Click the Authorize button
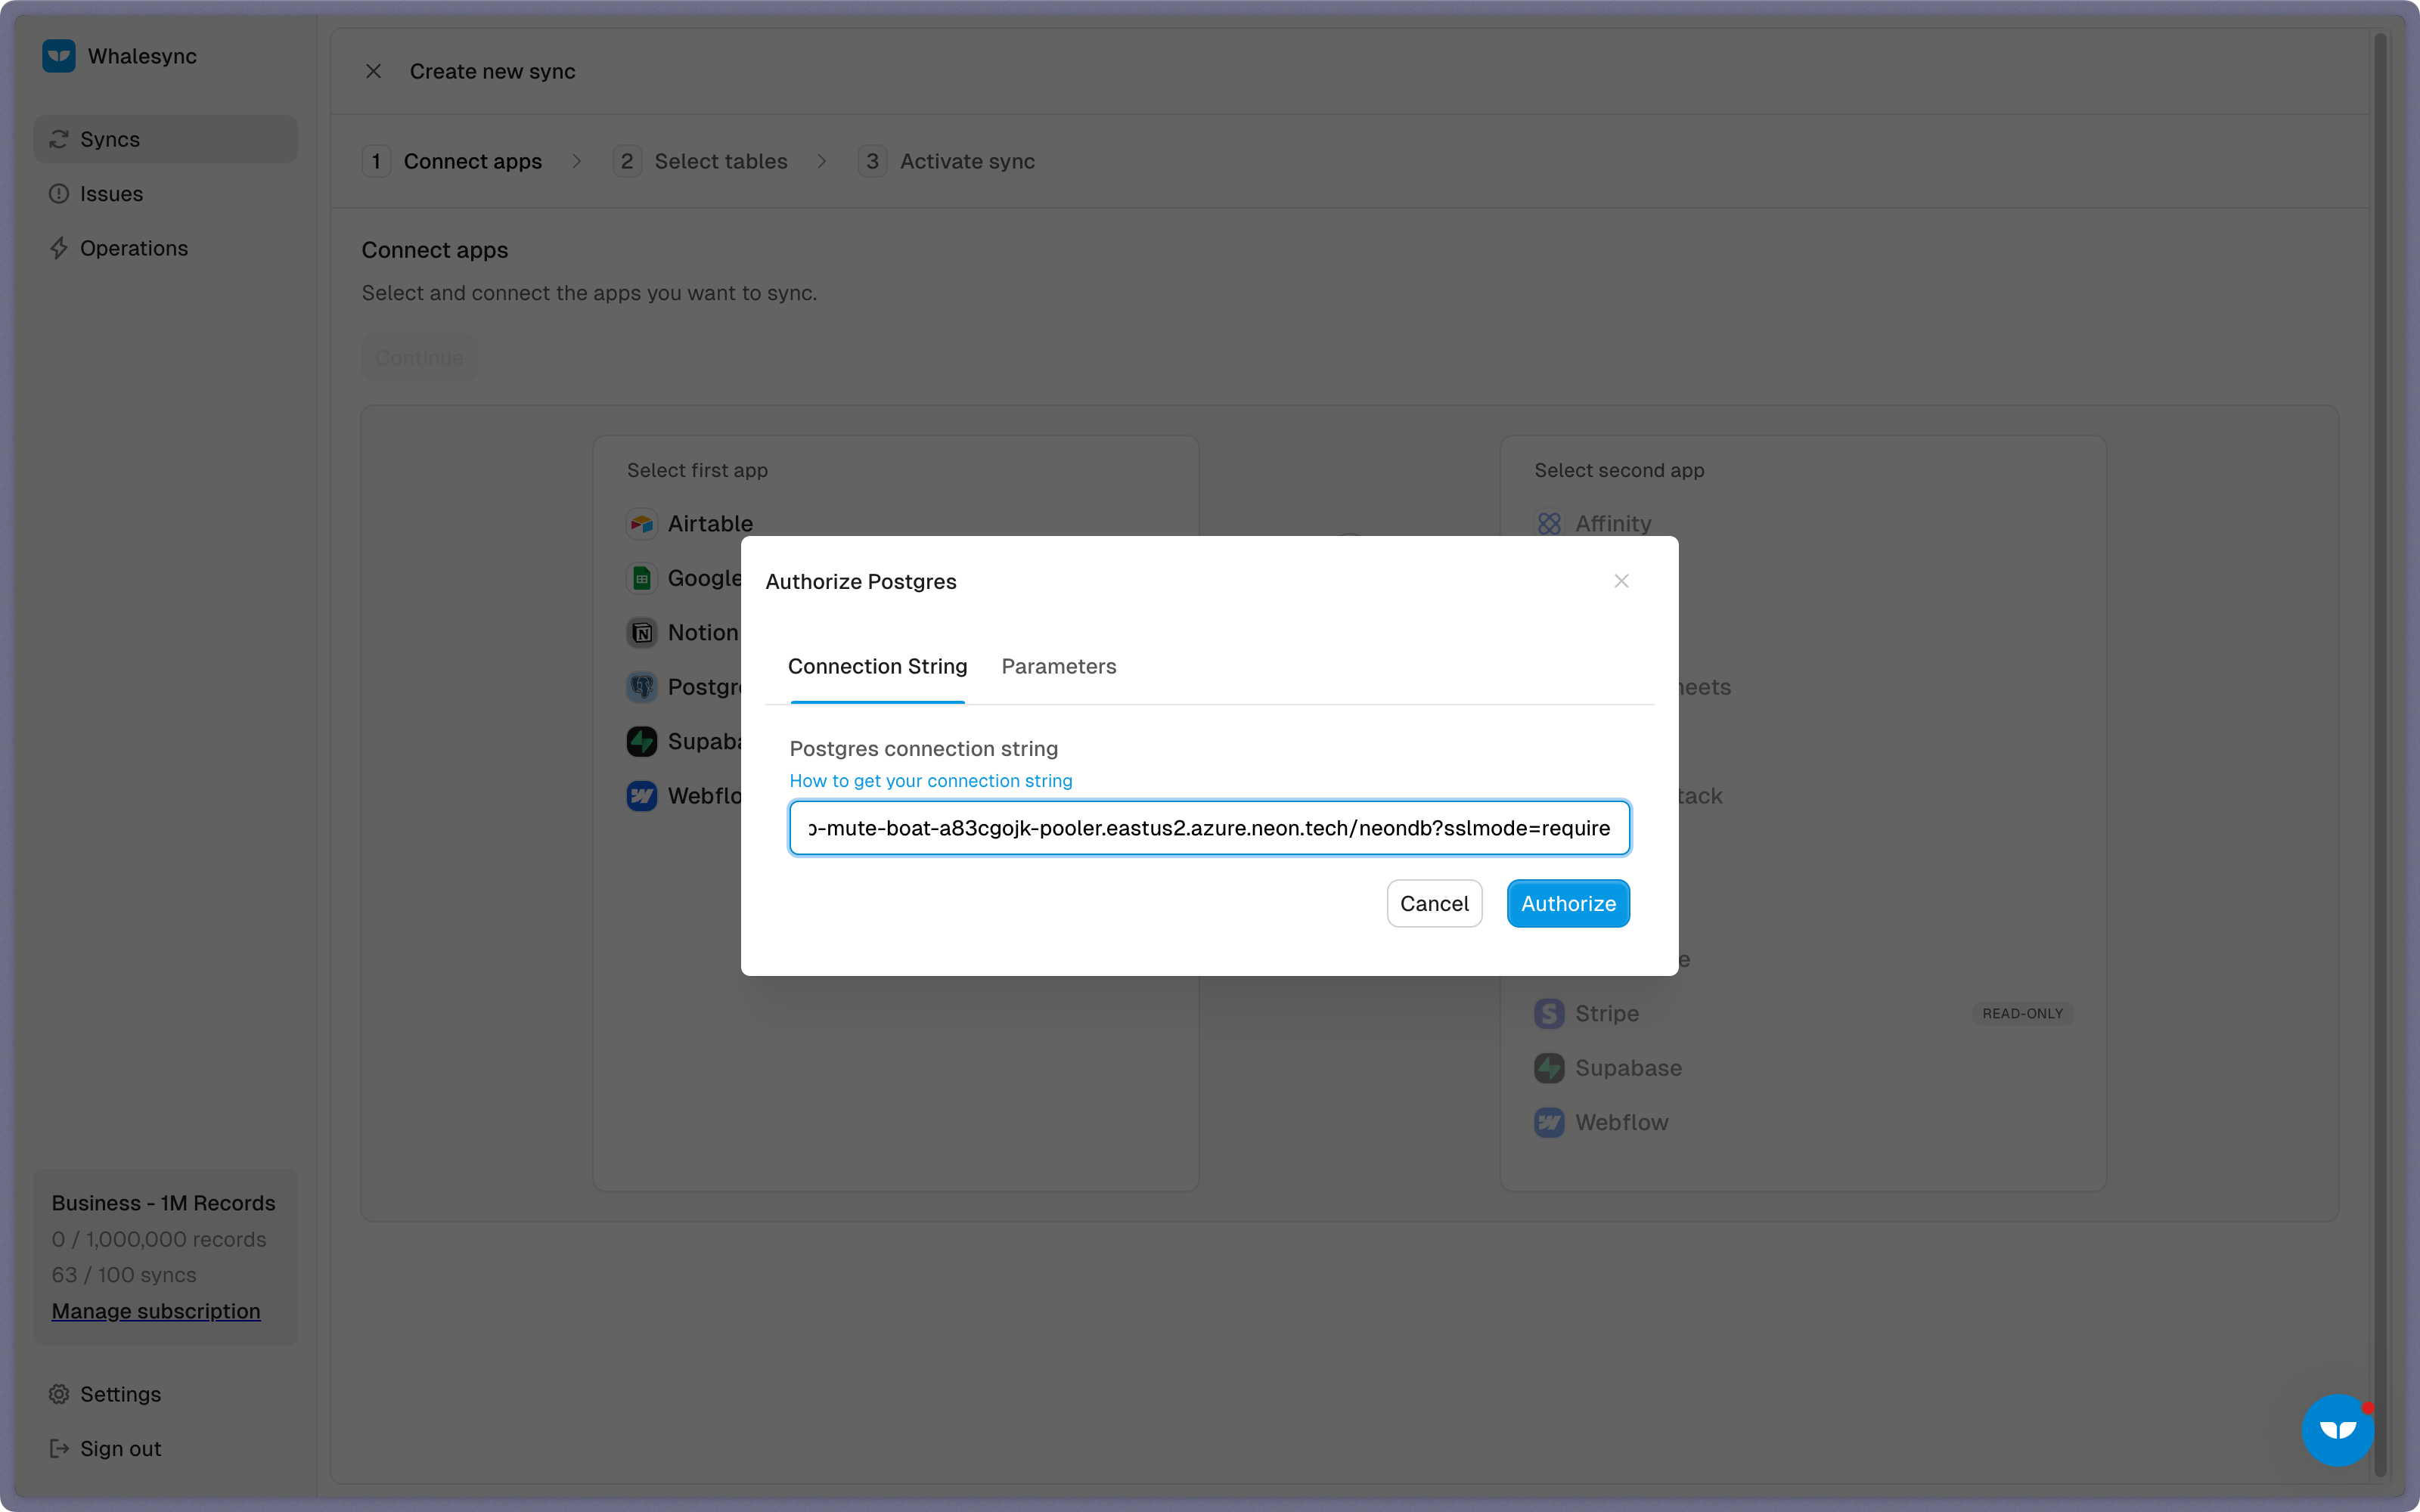 click(1568, 903)
